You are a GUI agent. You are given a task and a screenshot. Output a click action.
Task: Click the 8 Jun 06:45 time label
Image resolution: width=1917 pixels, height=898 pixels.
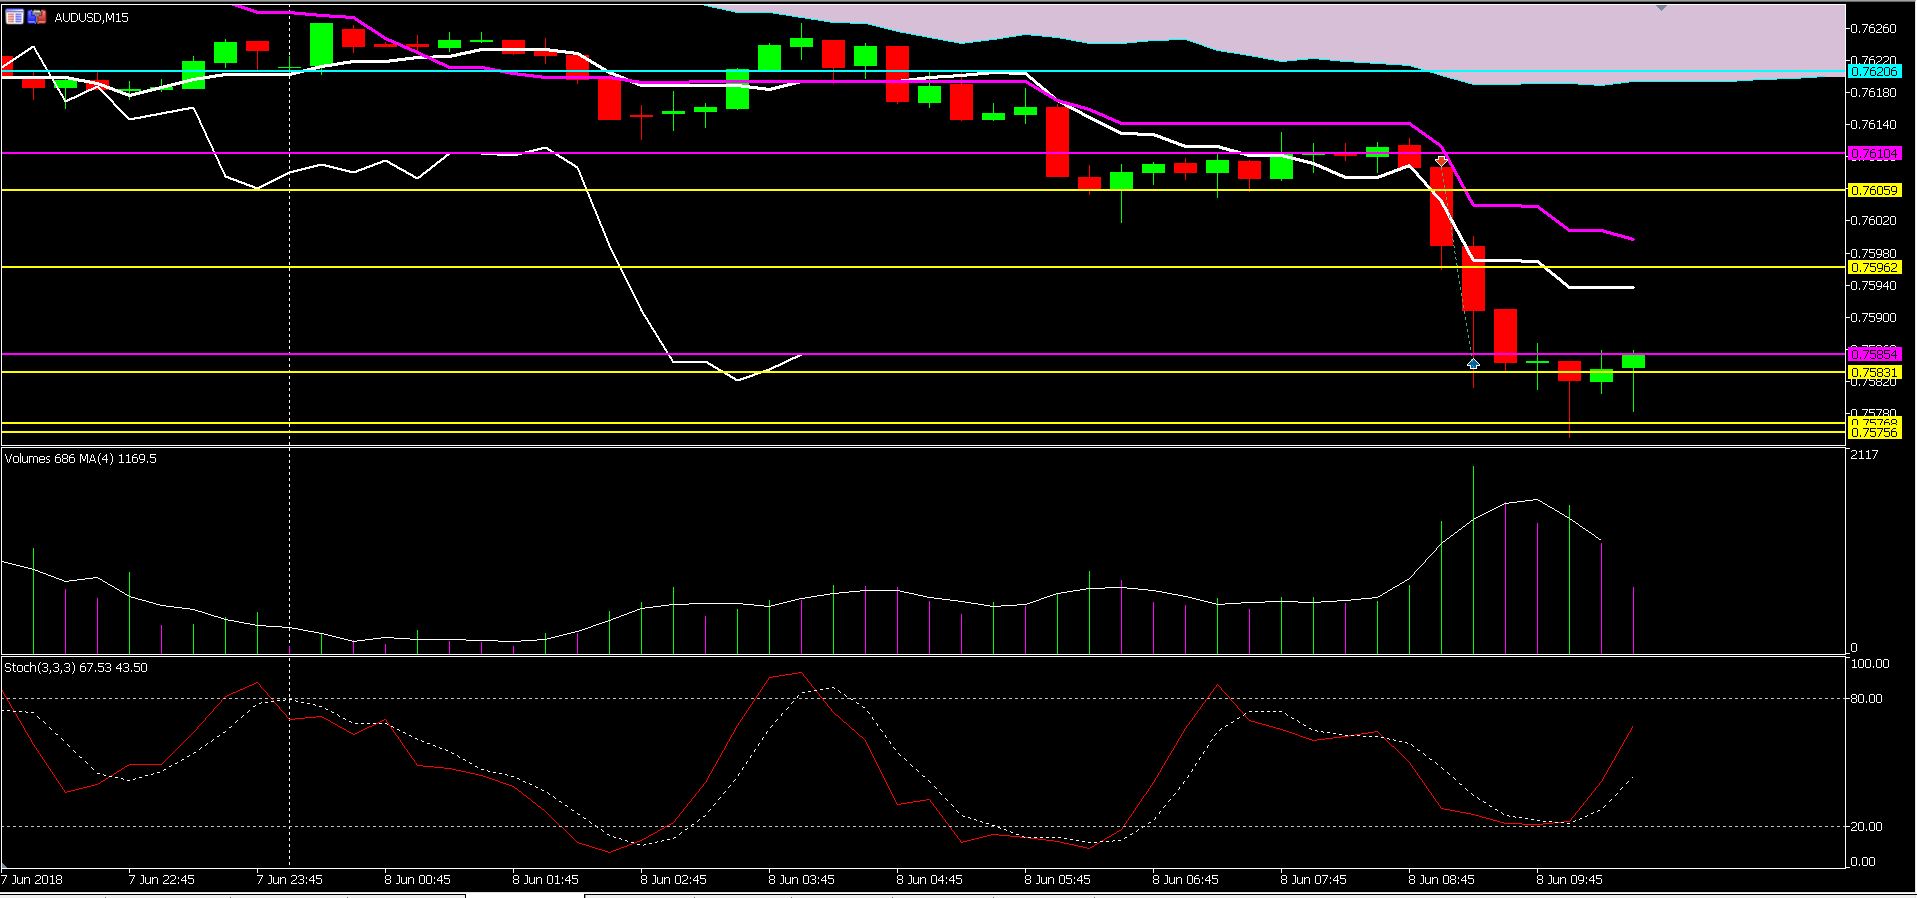coord(1186,881)
